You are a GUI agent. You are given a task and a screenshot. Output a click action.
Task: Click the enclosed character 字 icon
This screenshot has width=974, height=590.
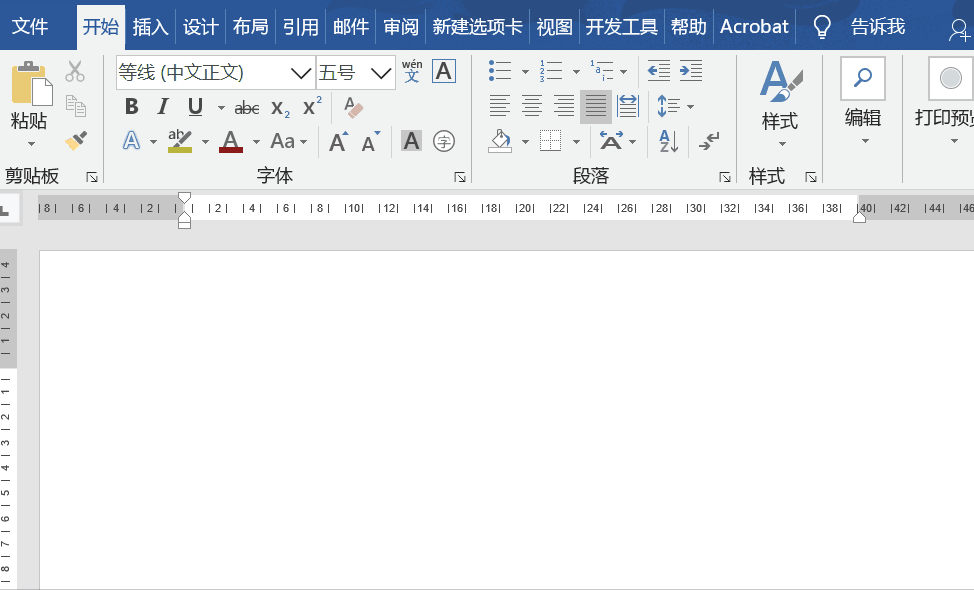tap(444, 141)
